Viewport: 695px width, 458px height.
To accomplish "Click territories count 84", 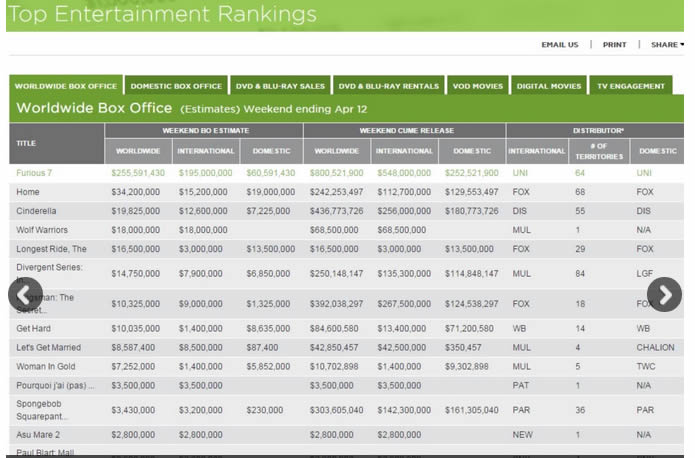I will point(580,274).
